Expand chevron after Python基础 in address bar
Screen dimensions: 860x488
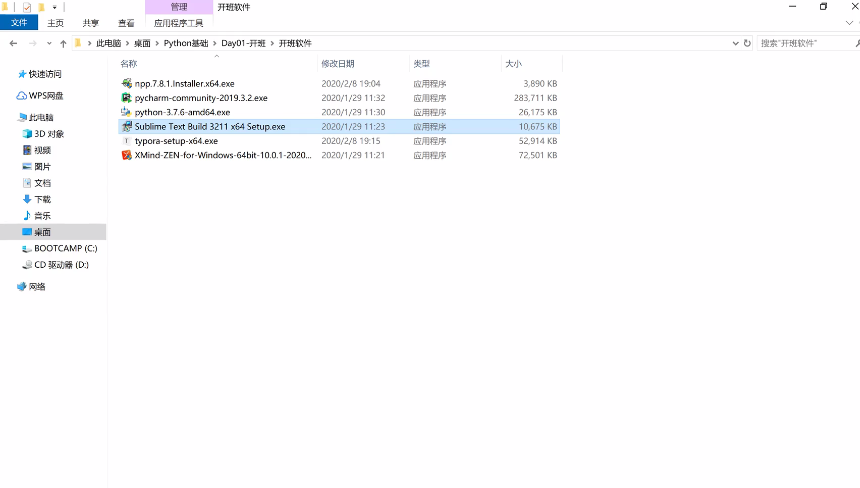pyautogui.click(x=214, y=43)
